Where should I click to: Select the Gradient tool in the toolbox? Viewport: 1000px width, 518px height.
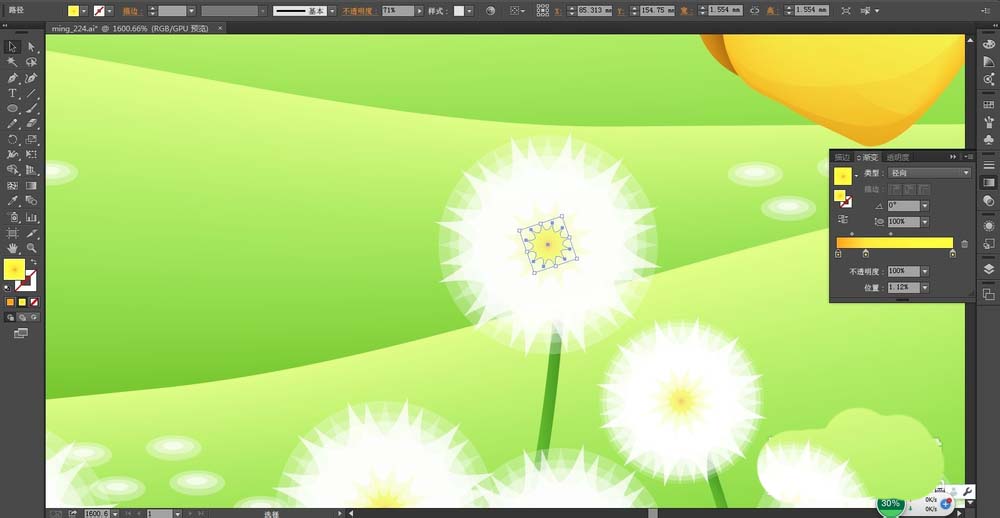pyautogui.click(x=31, y=186)
